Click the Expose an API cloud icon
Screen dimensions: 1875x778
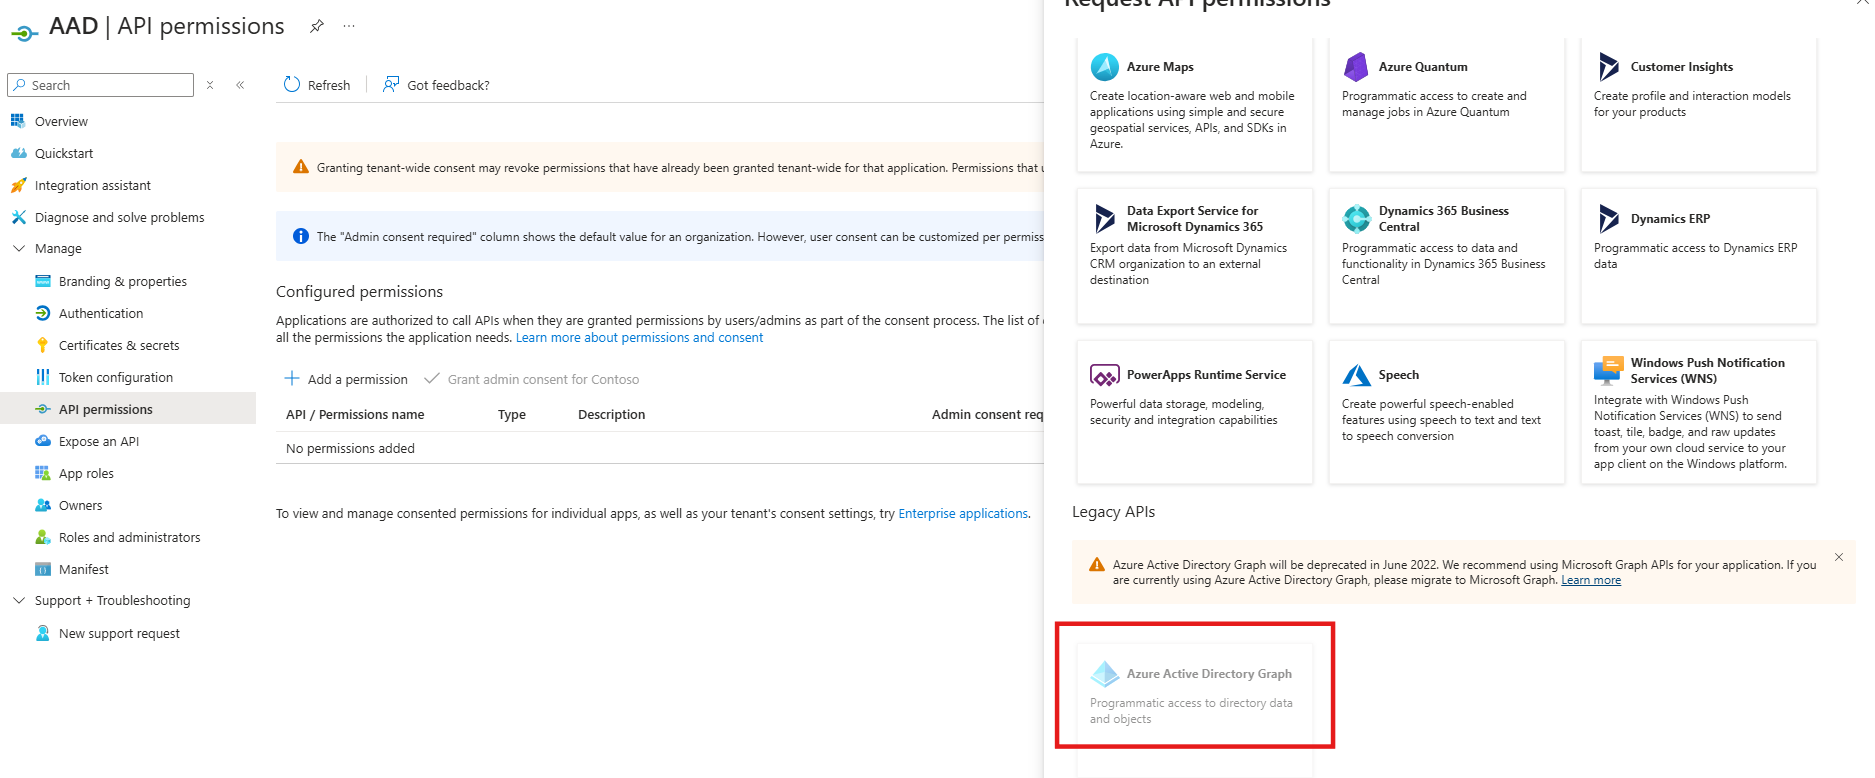pyautogui.click(x=43, y=441)
